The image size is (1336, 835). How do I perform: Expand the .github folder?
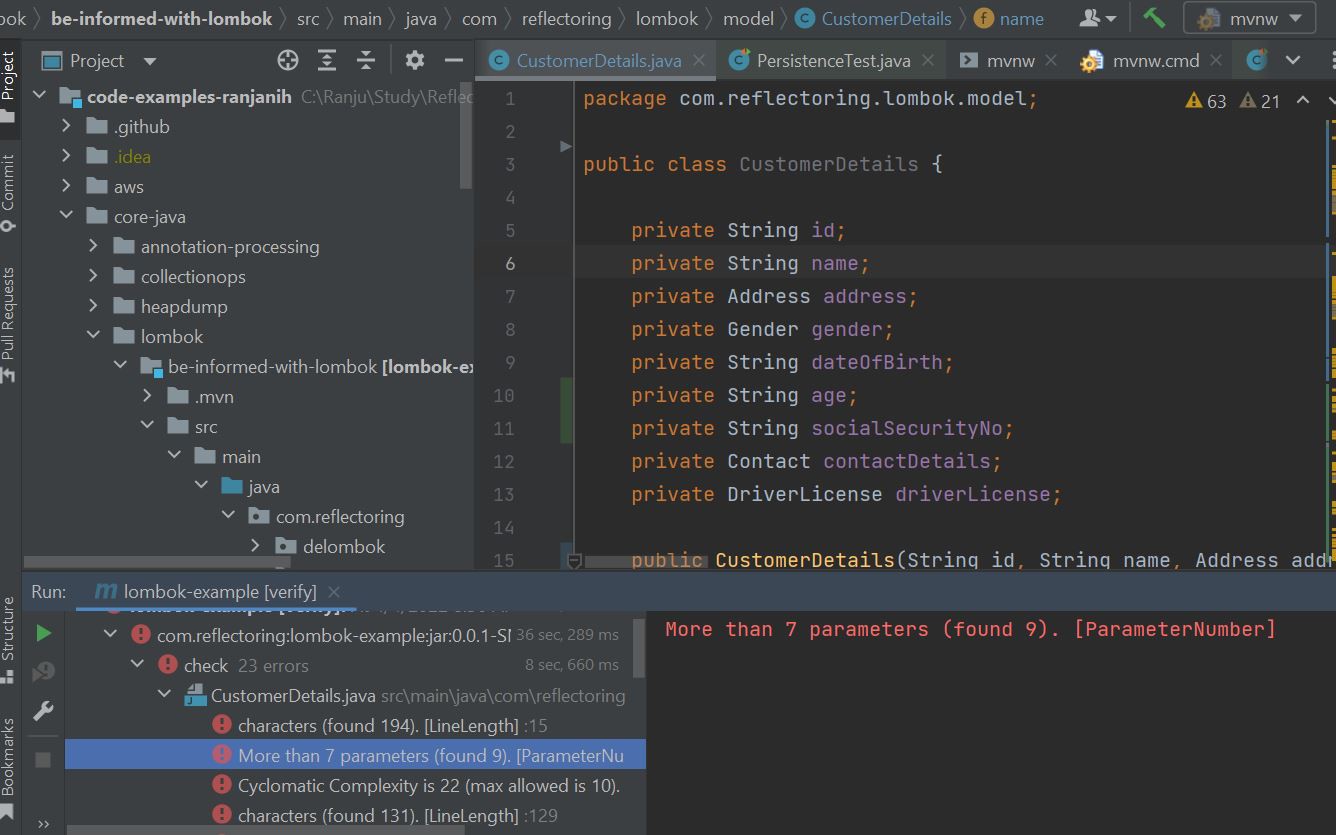tap(66, 127)
